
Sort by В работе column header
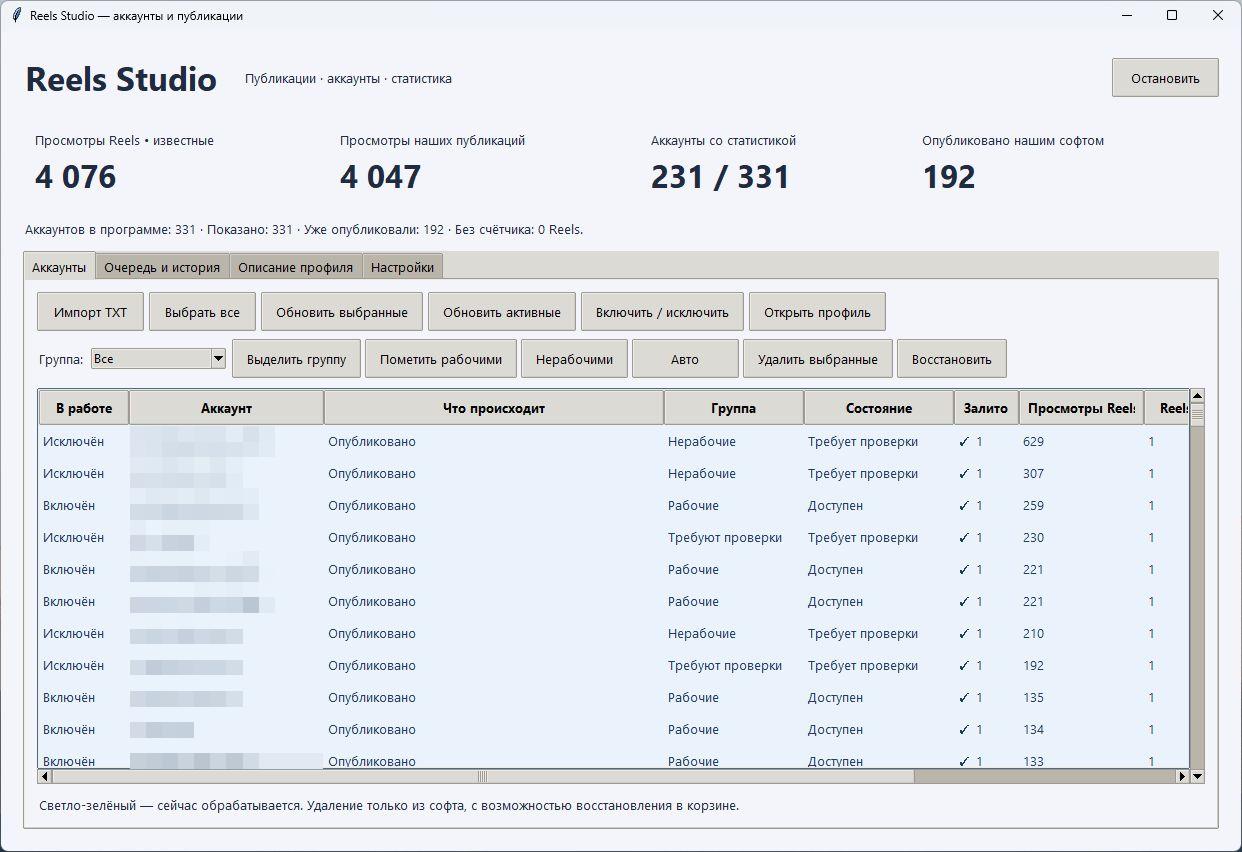tap(84, 408)
